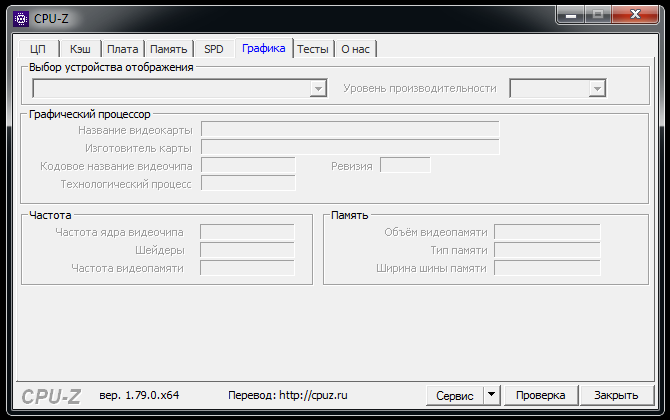Open the SPD tab

[x=214, y=49]
